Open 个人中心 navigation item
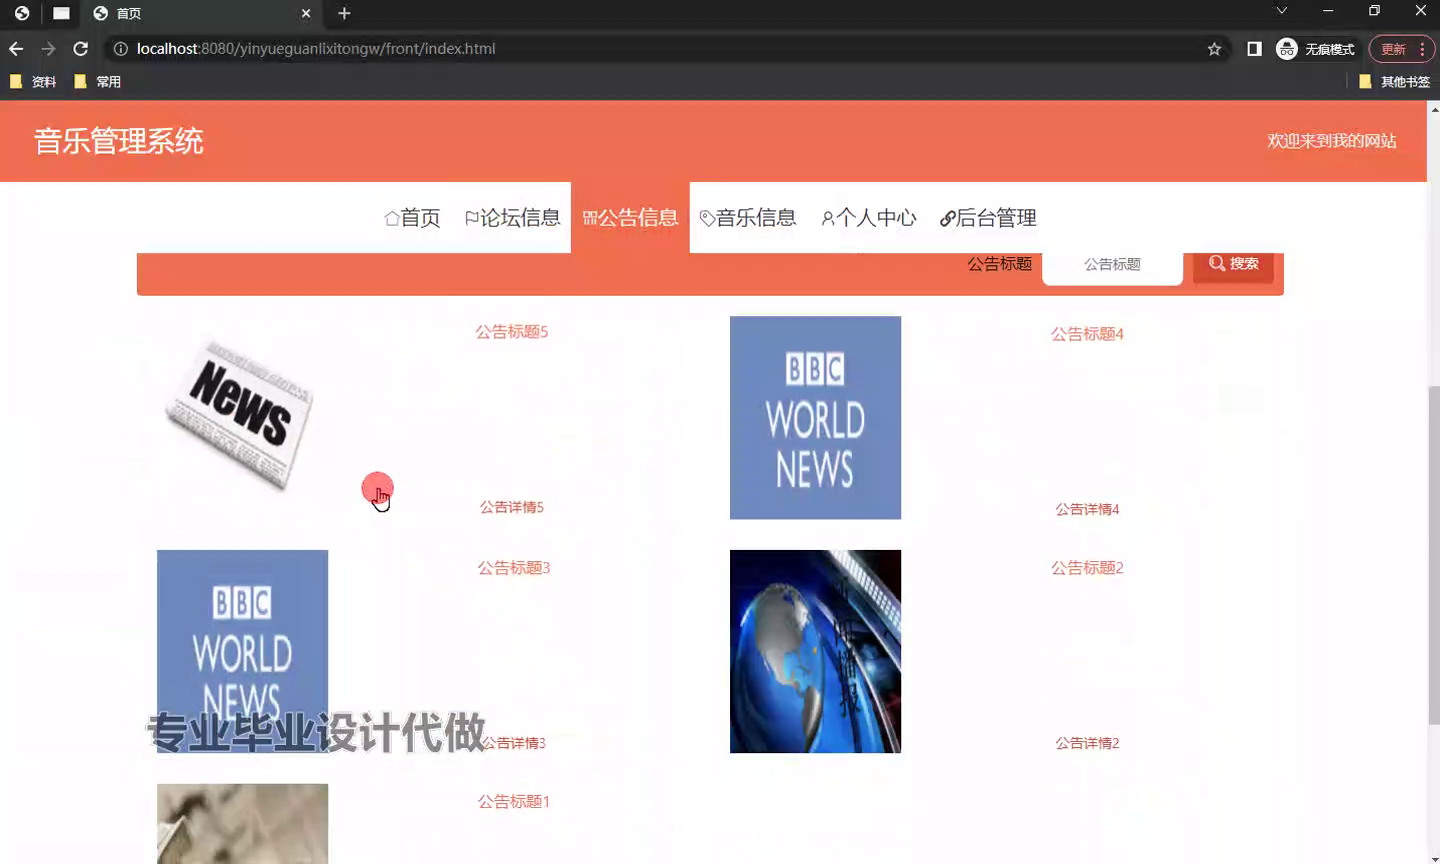 click(x=868, y=218)
